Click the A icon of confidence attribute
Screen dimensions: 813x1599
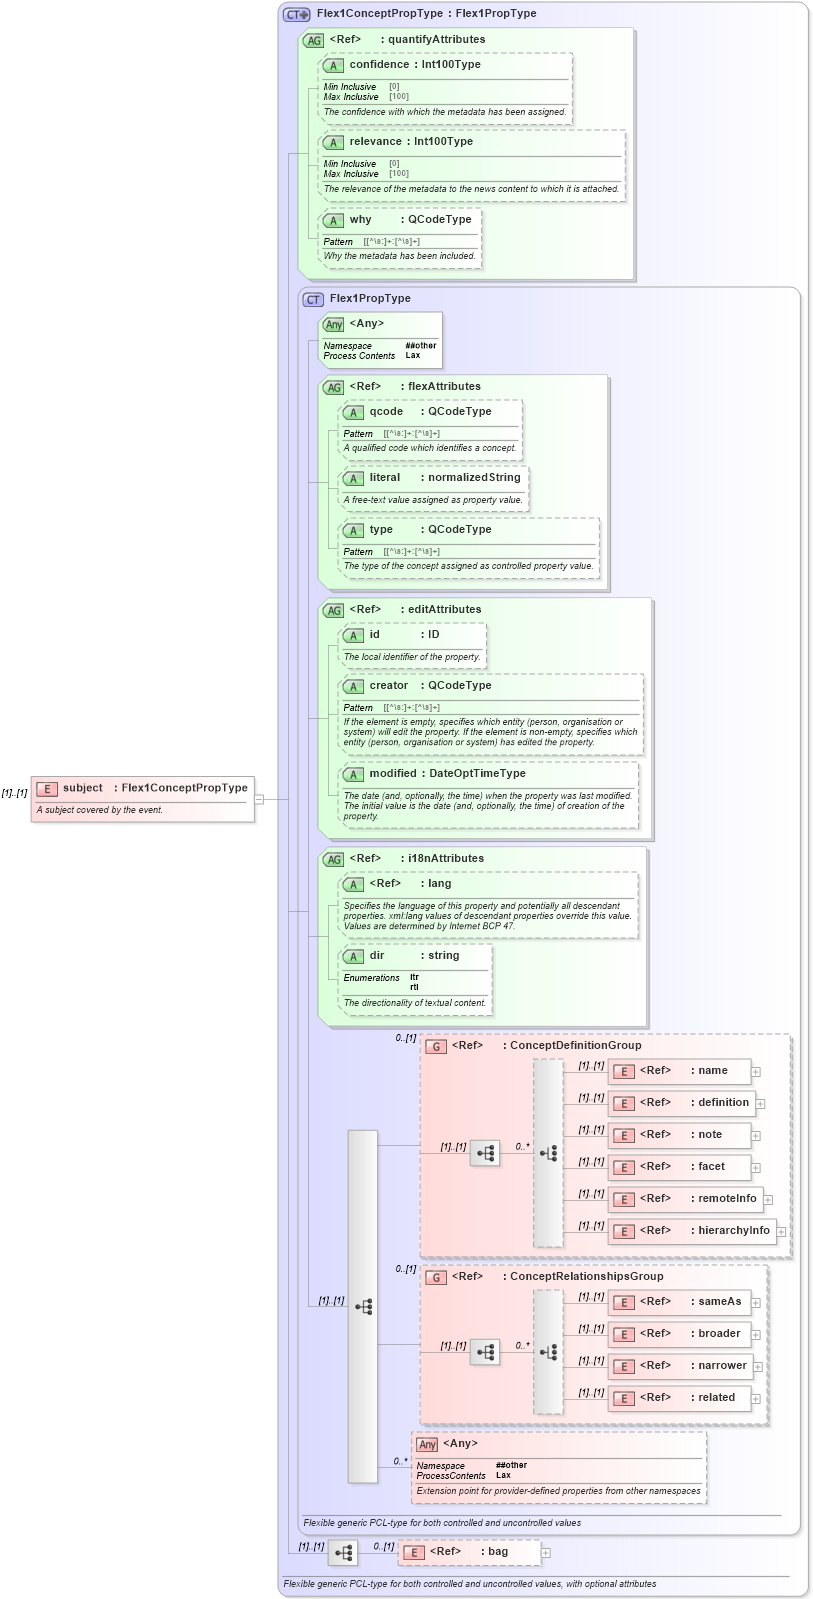coord(333,65)
